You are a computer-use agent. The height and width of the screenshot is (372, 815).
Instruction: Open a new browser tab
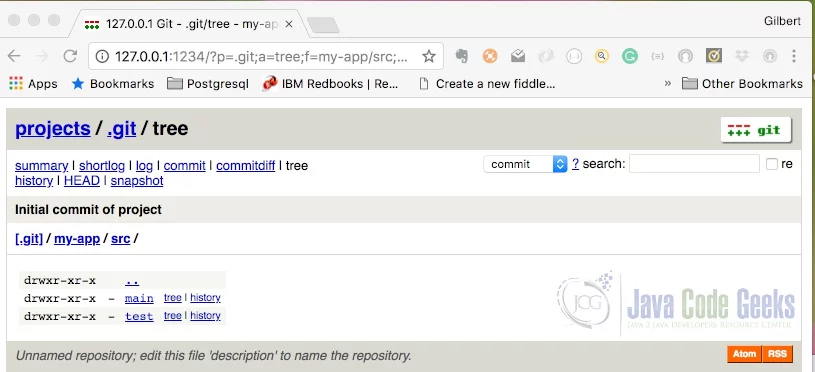[x=323, y=25]
